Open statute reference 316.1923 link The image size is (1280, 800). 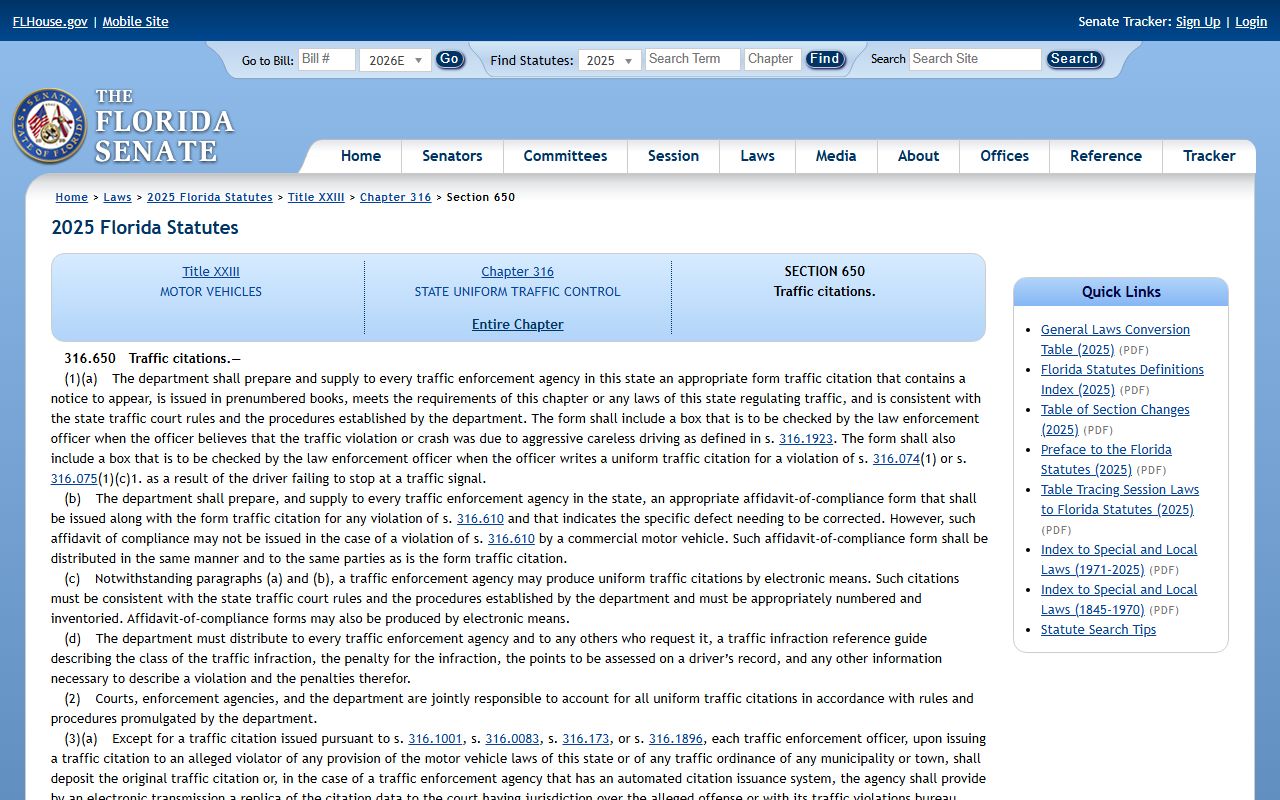coord(806,438)
